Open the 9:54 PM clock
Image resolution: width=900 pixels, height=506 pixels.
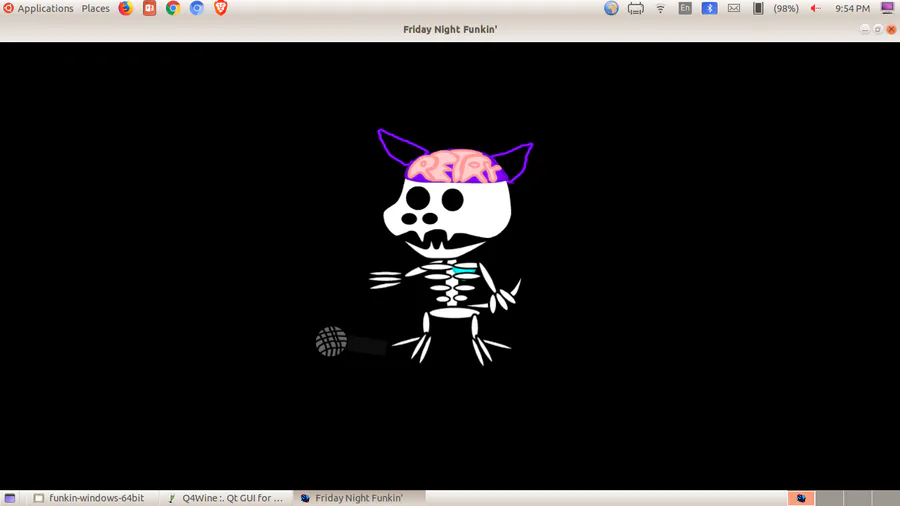(x=852, y=9)
